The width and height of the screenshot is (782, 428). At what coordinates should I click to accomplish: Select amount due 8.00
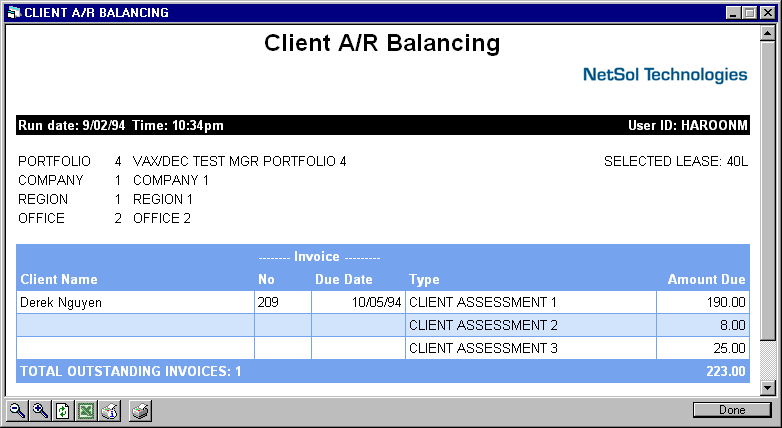(733, 325)
